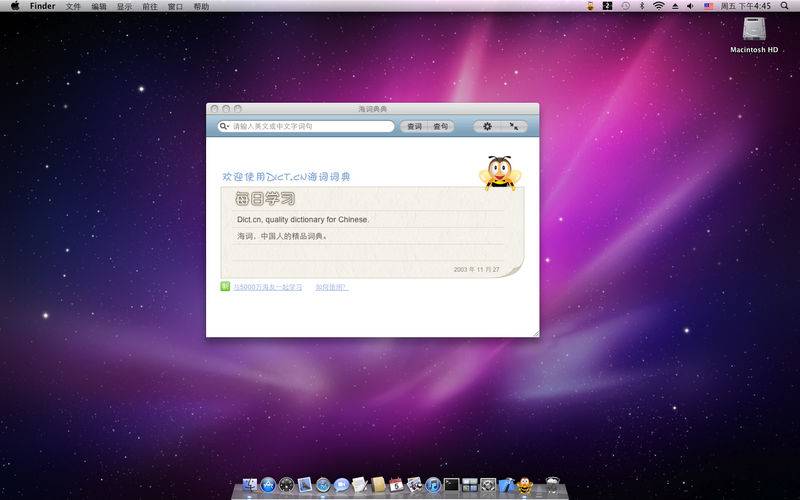The width and height of the screenshot is (800, 500).
Task: Open TextEdit from the Dock
Action: tap(360, 484)
